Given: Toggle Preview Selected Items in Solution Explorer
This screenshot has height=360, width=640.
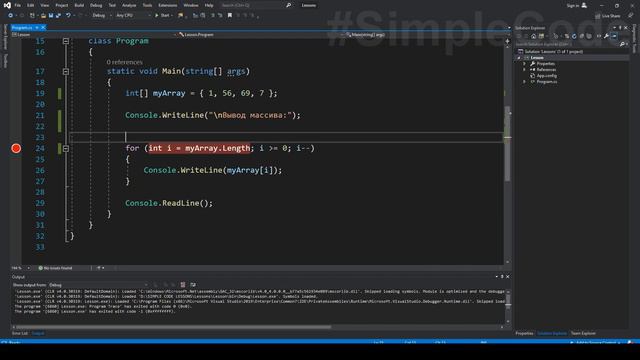Looking at the screenshot, I should pos(614,36).
